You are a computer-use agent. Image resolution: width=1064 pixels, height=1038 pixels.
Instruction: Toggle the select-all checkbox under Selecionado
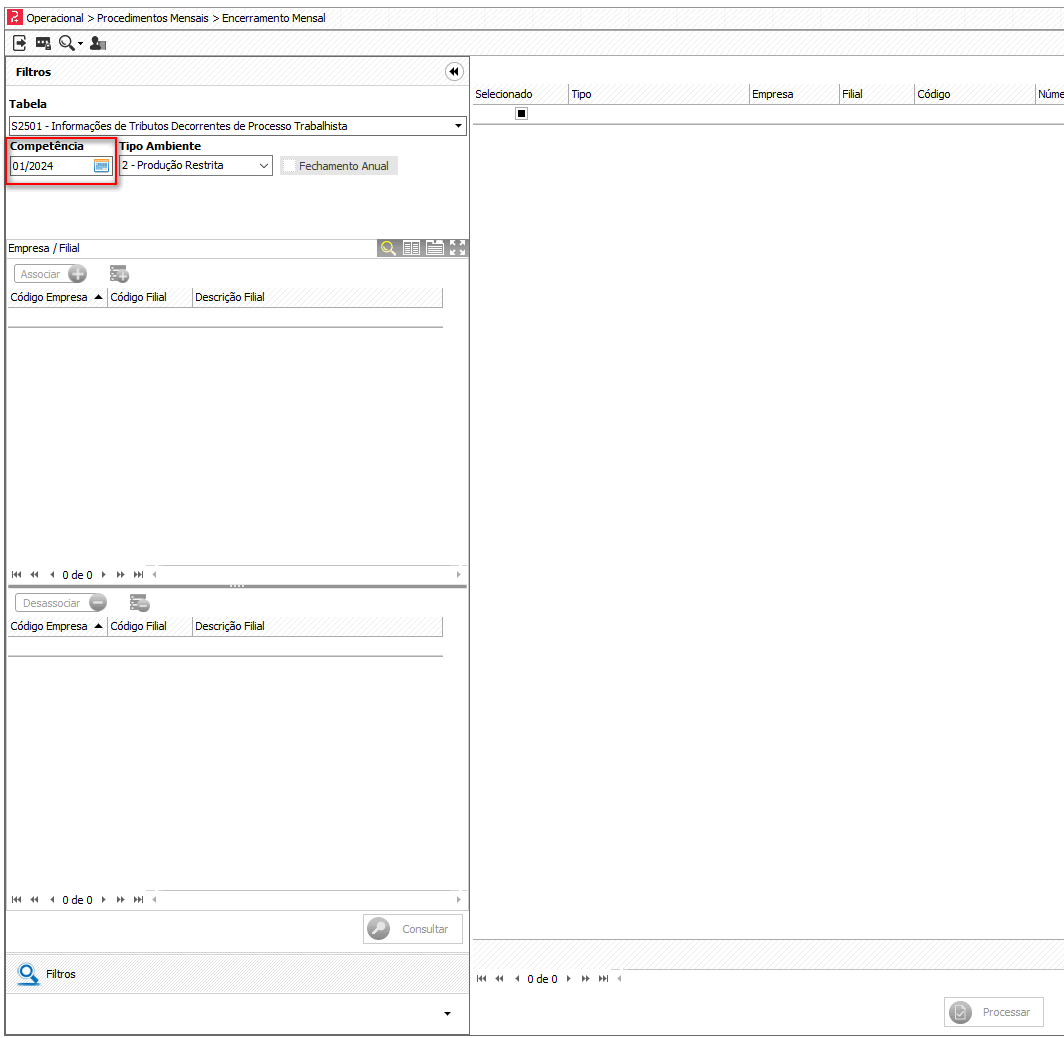point(521,114)
